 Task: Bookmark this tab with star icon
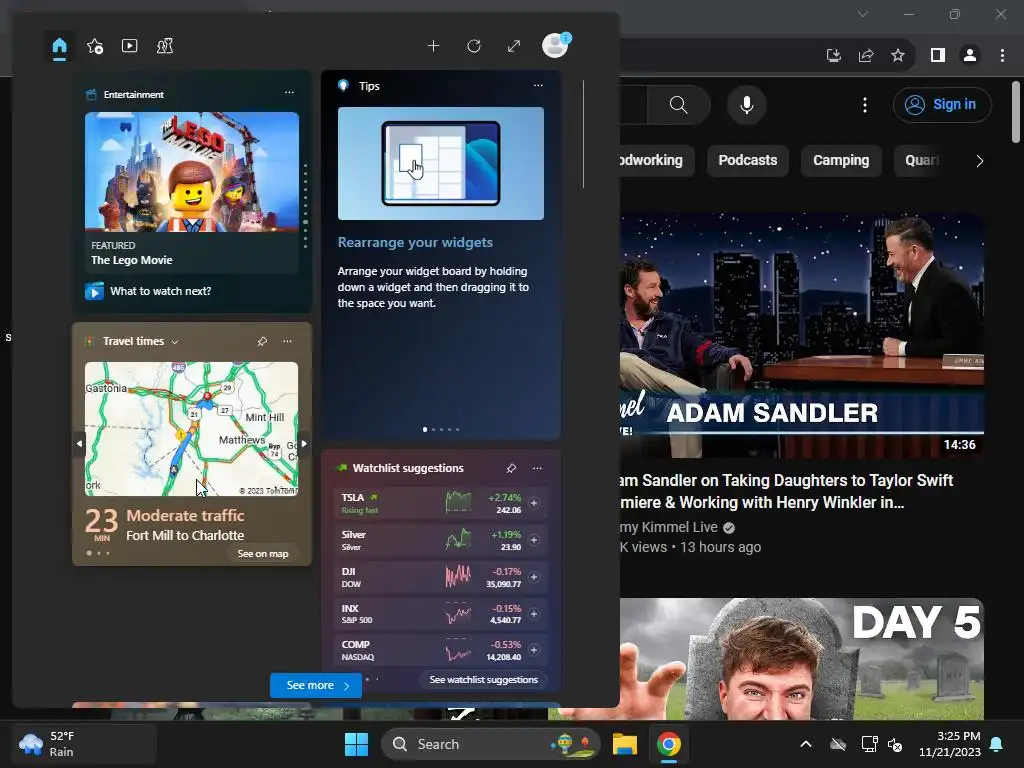pos(898,56)
